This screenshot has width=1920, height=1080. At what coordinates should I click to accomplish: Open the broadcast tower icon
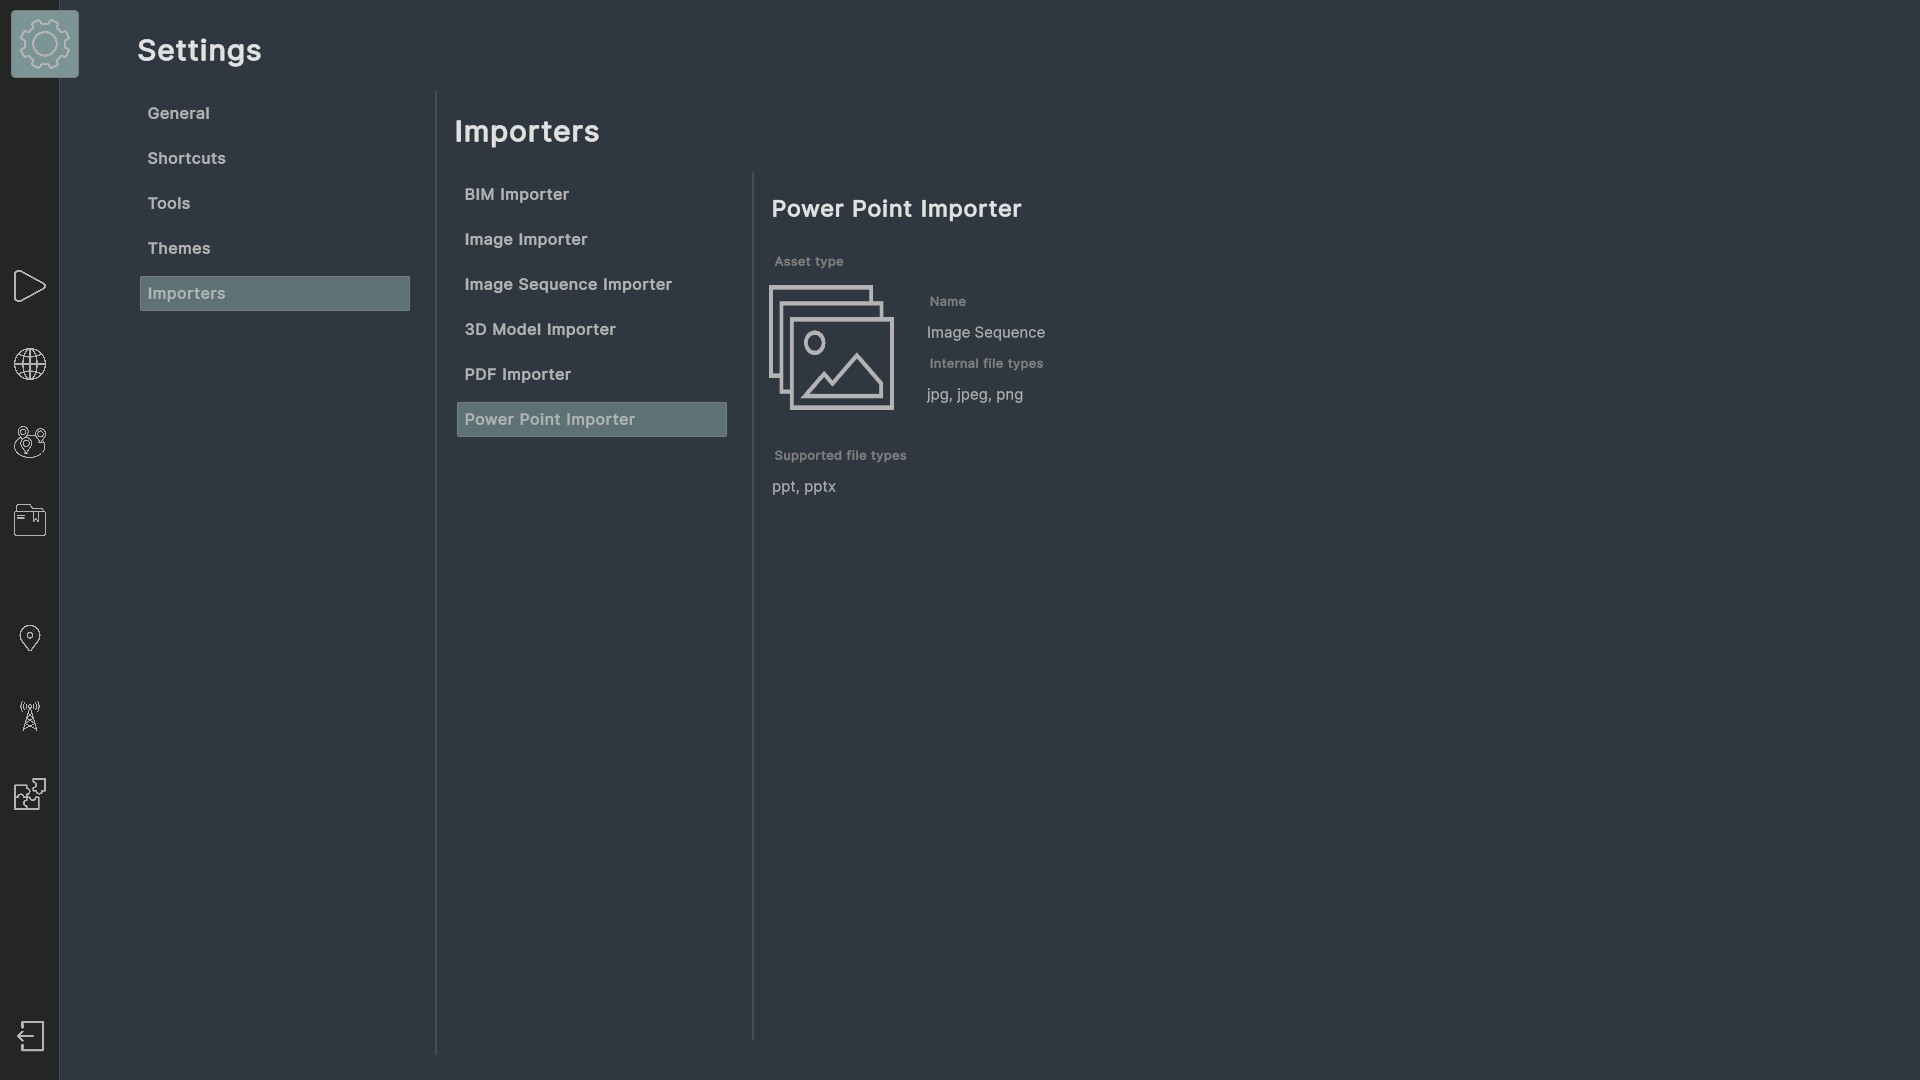(x=30, y=716)
